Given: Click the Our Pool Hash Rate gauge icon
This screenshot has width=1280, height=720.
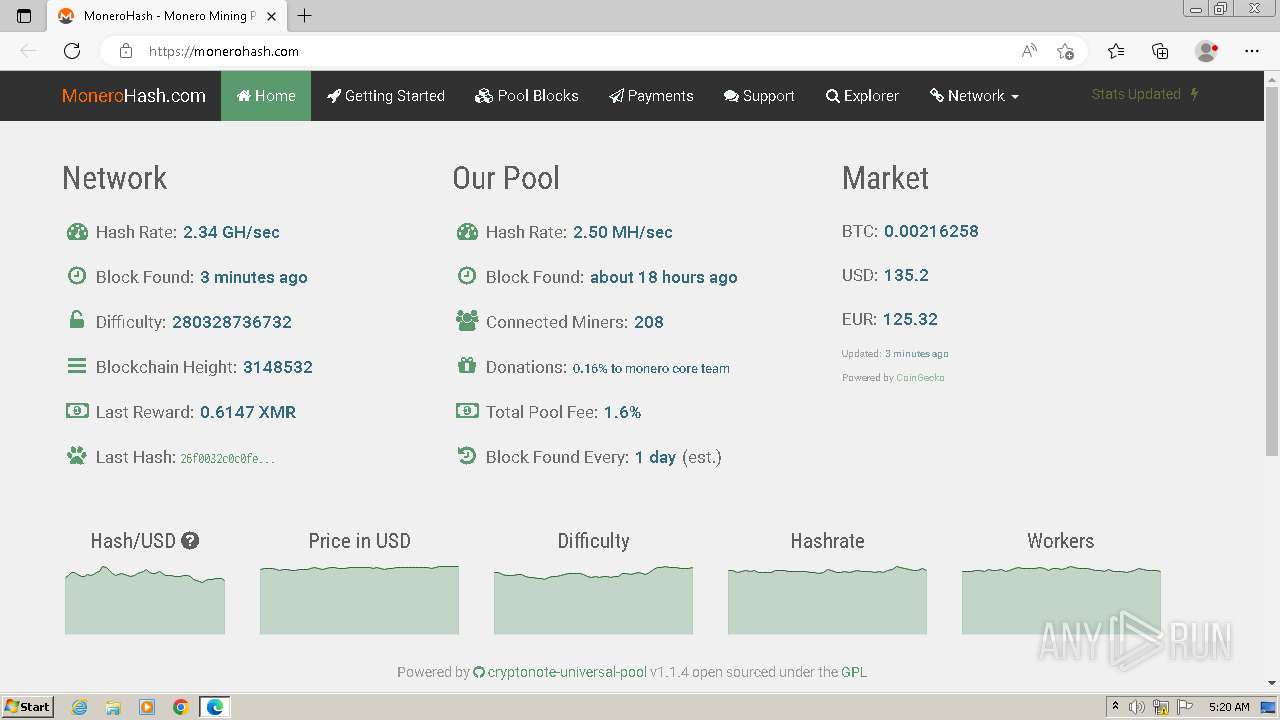Looking at the screenshot, I should 467,232.
